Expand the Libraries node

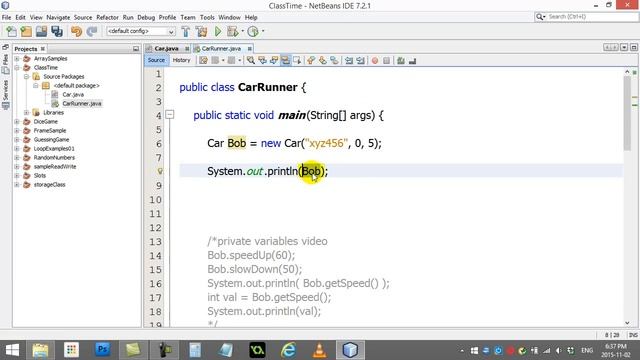(x=27, y=113)
